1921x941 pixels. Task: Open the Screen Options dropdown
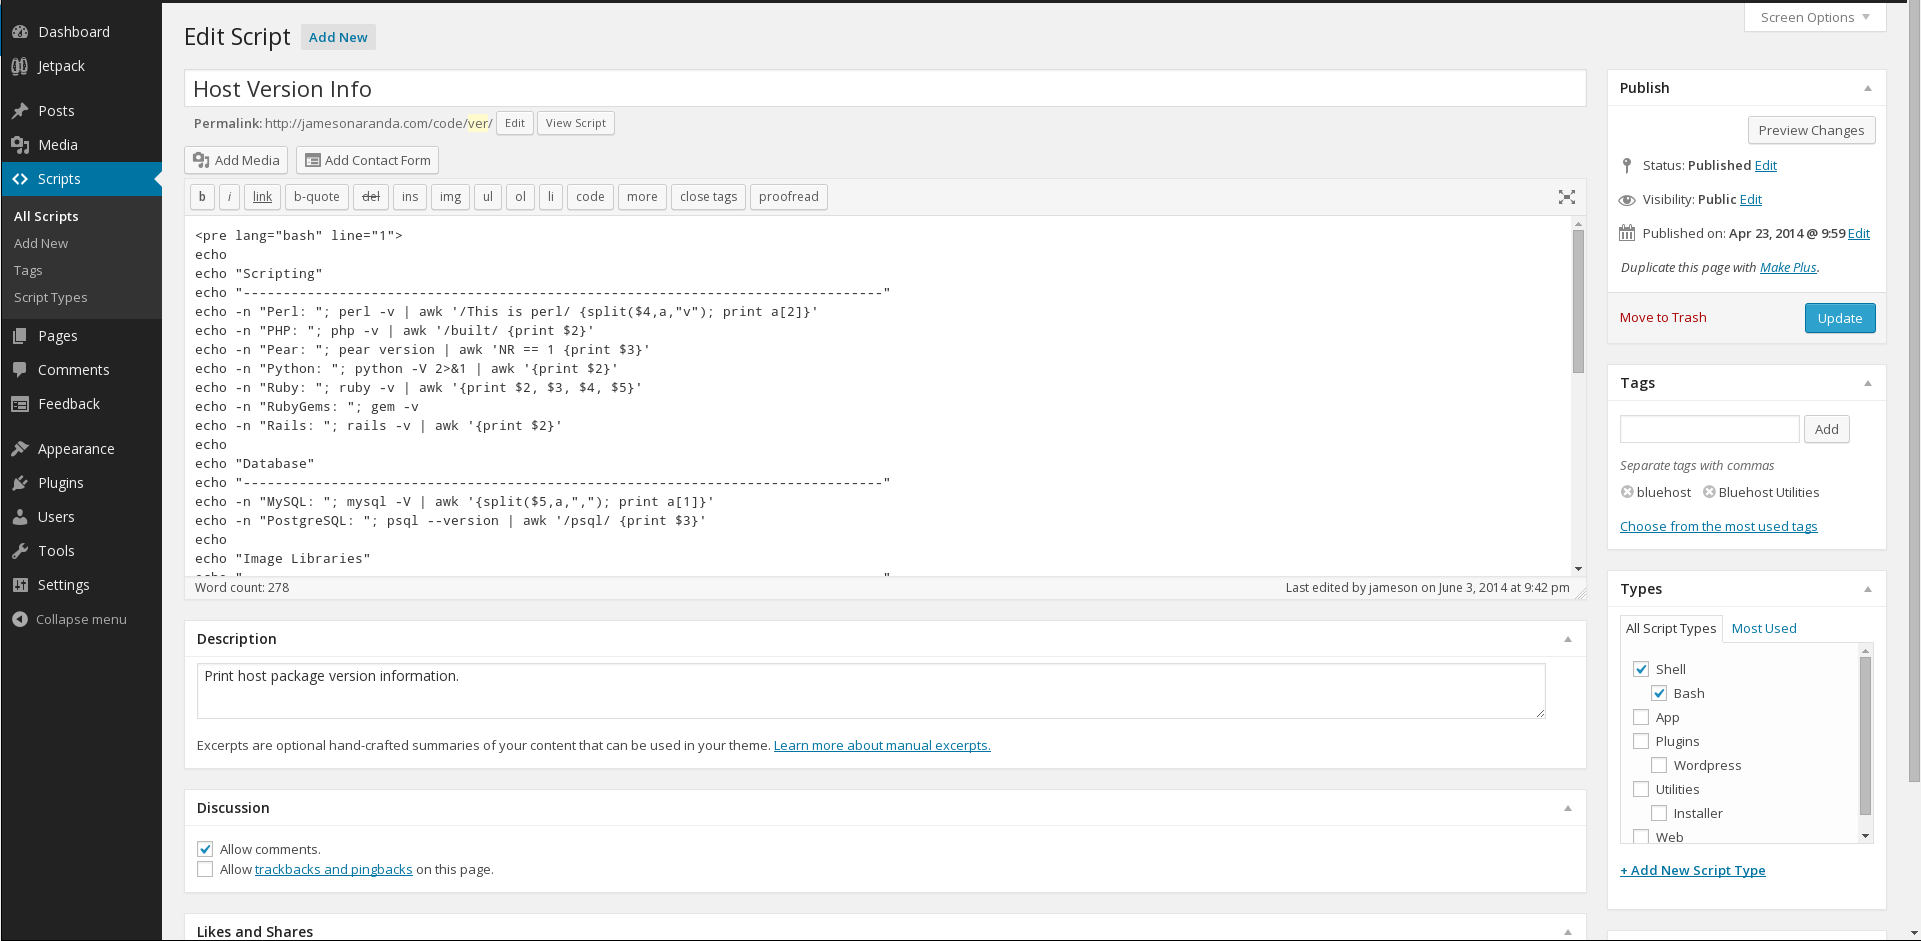pyautogui.click(x=1815, y=17)
